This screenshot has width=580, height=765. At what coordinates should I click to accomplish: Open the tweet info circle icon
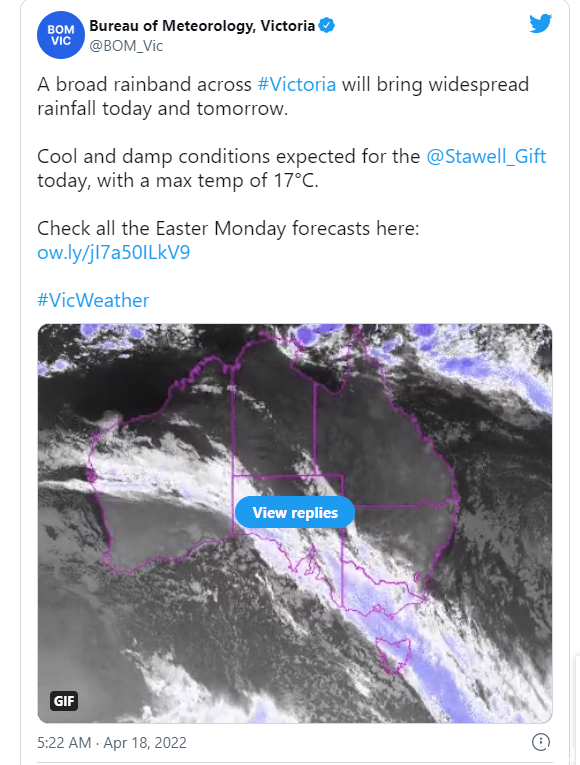(x=540, y=742)
